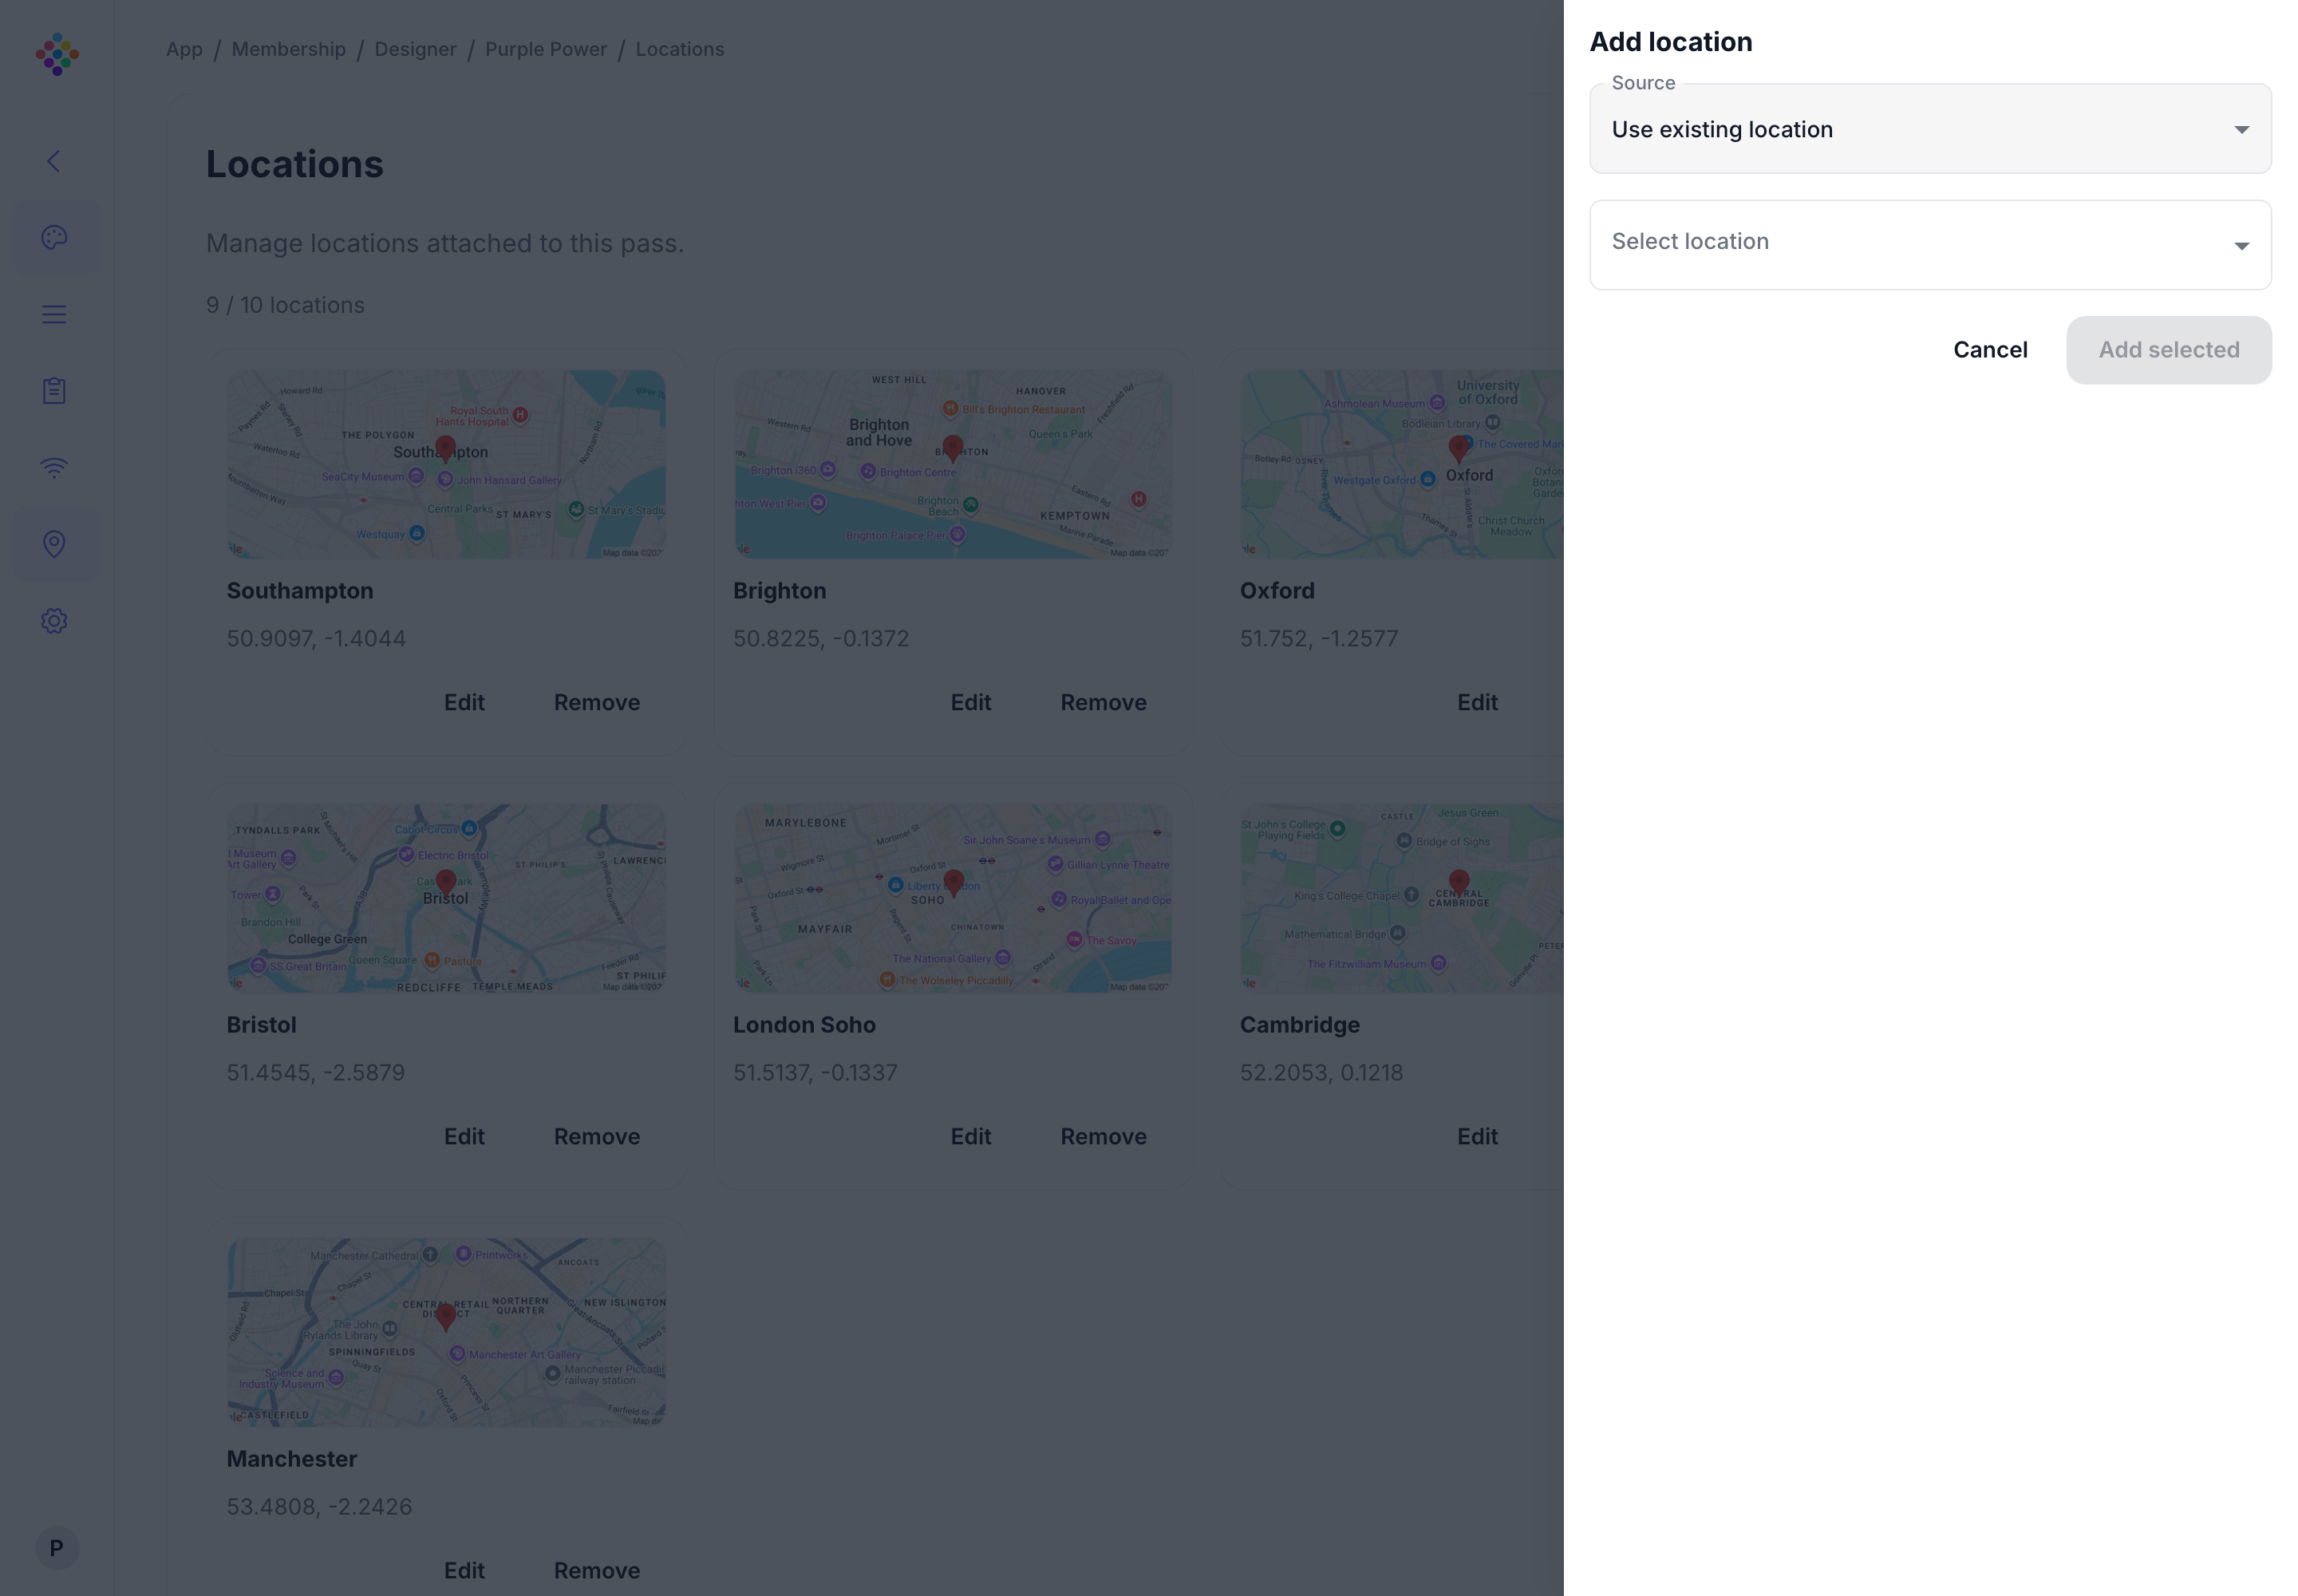This screenshot has width=2298, height=1596.
Task: Go to App breadcrumb
Action: coord(184,49)
